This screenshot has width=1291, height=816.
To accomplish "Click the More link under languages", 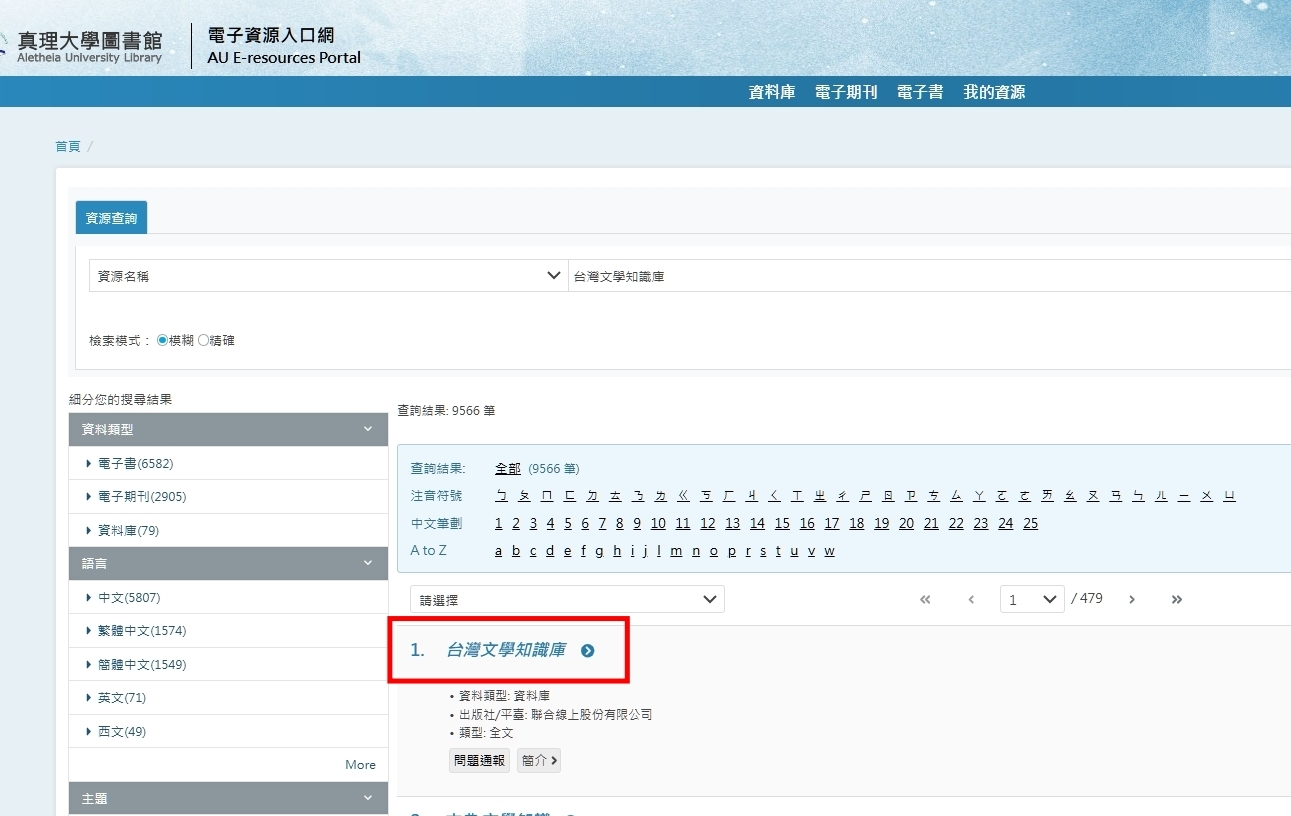I will (x=360, y=765).
